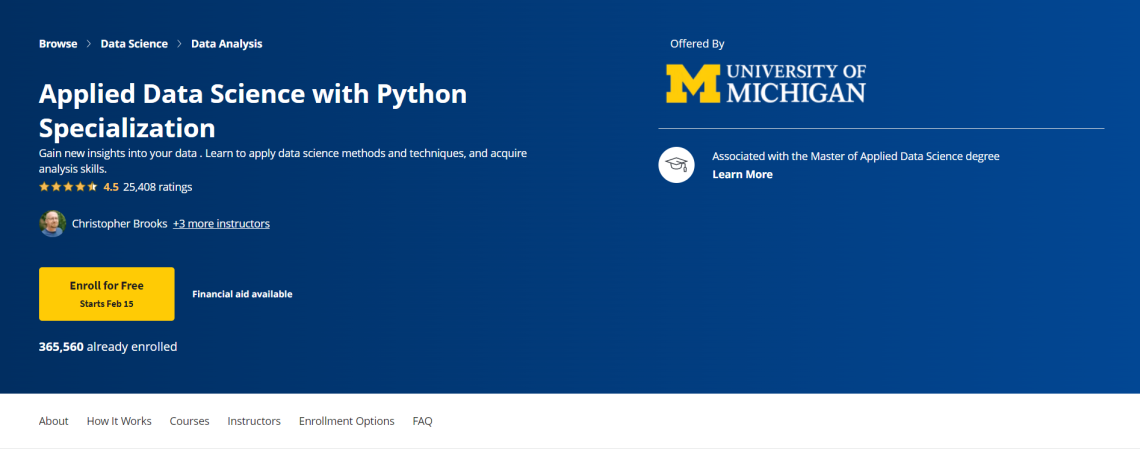Jump to the About section tab
Image resolution: width=1140 pixels, height=449 pixels.
54,421
